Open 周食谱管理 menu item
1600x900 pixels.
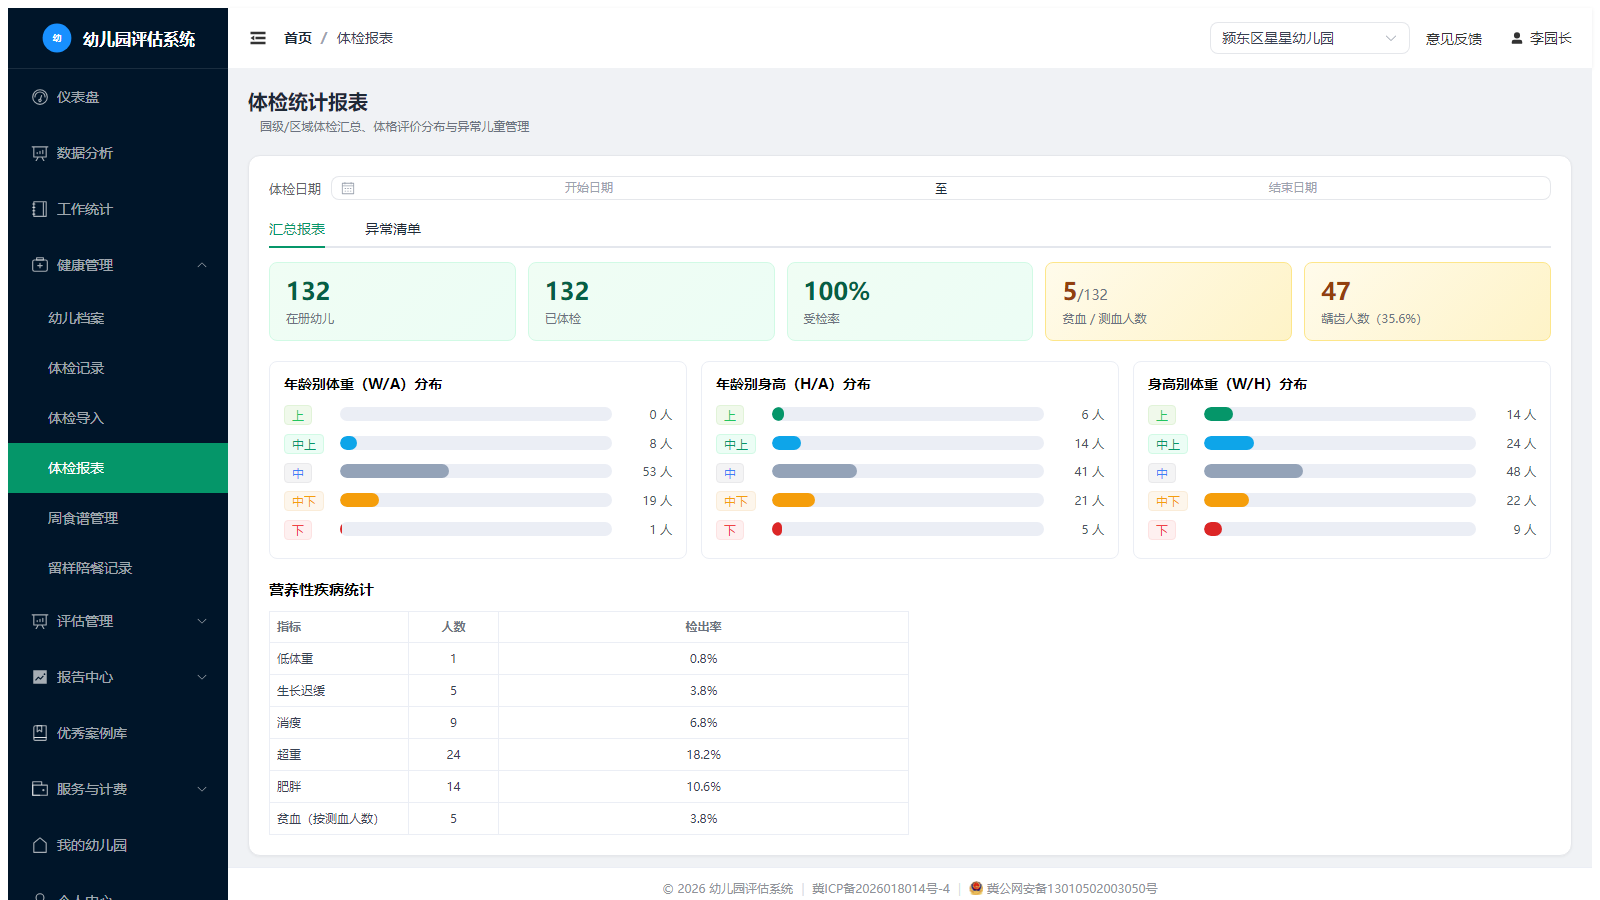tap(118, 518)
